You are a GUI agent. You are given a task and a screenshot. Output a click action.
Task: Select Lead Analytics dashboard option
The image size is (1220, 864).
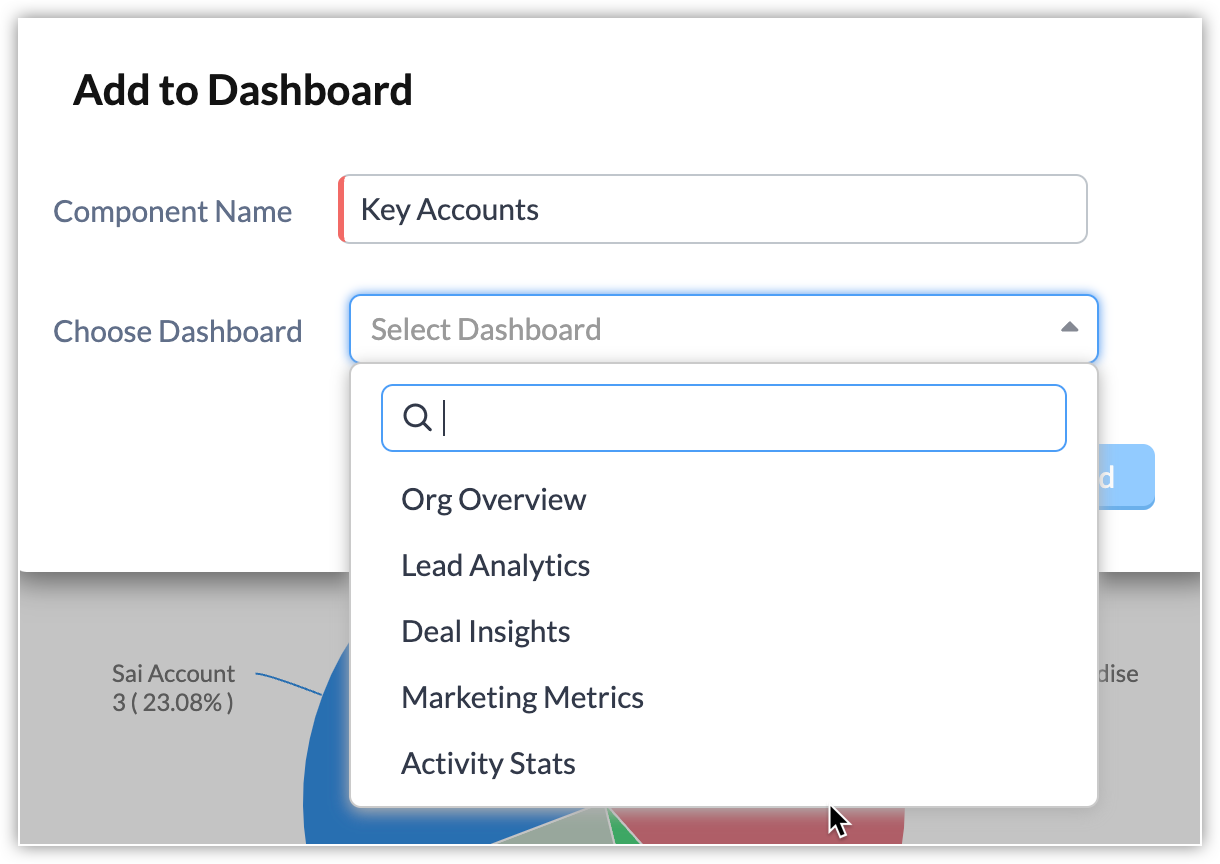(x=496, y=566)
